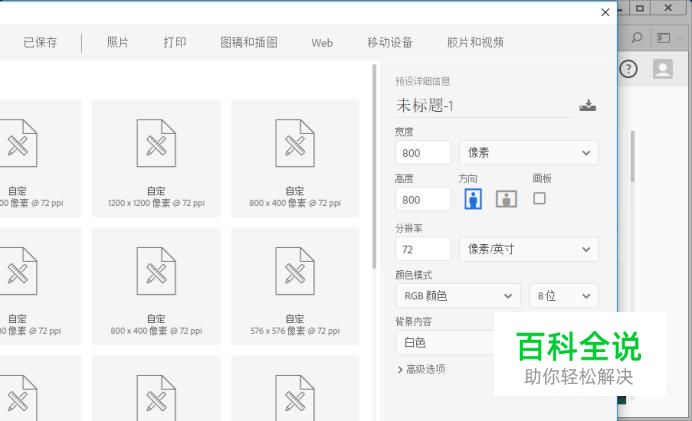Open the 已保存 tab
This screenshot has width=692, height=421.
coord(40,42)
